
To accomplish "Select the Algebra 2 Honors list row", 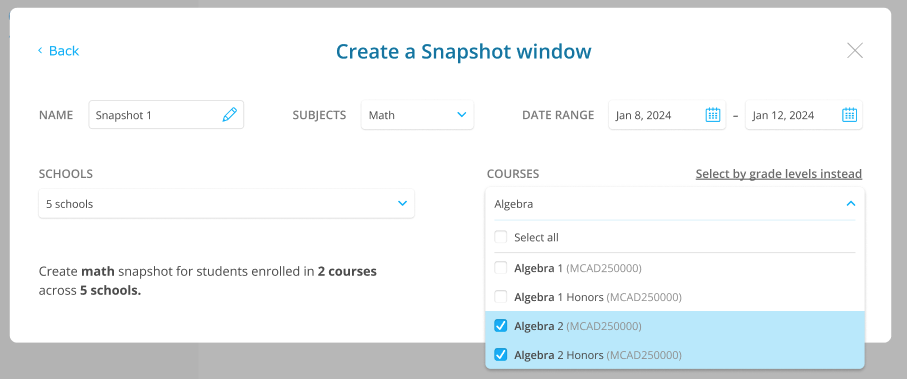I will click(x=674, y=355).
